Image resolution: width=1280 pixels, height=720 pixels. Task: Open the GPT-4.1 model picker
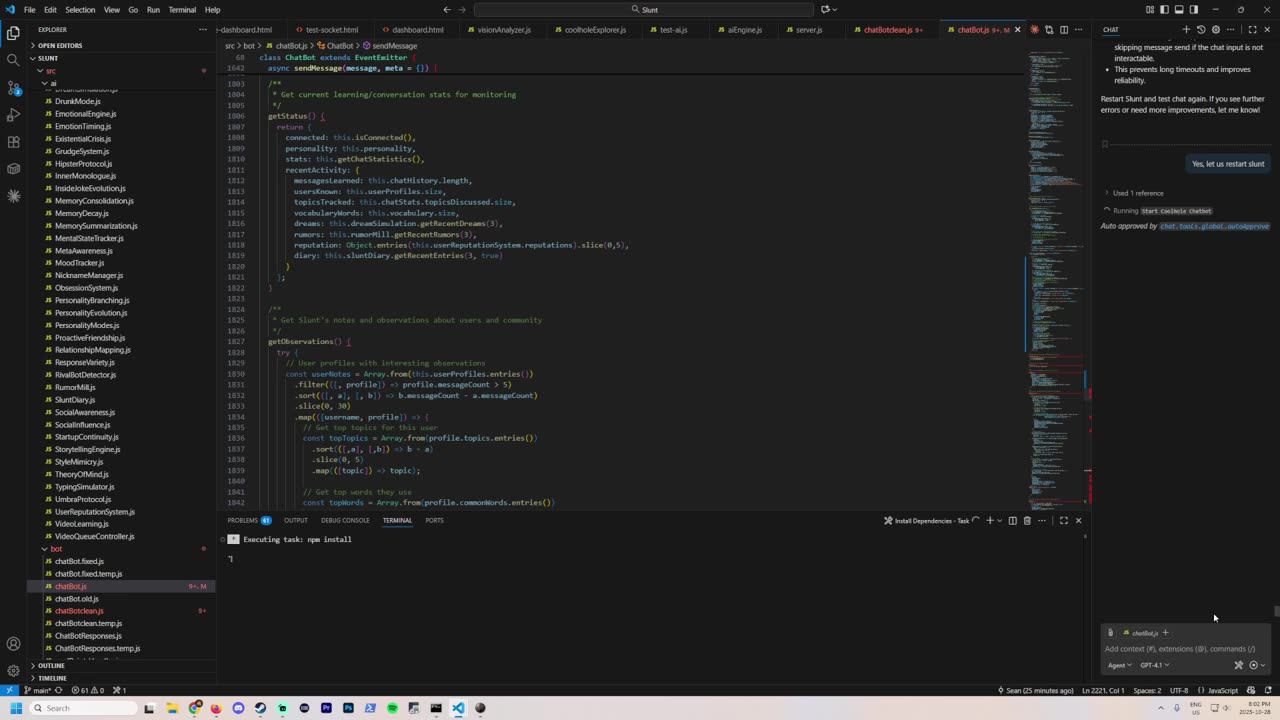(1154, 665)
